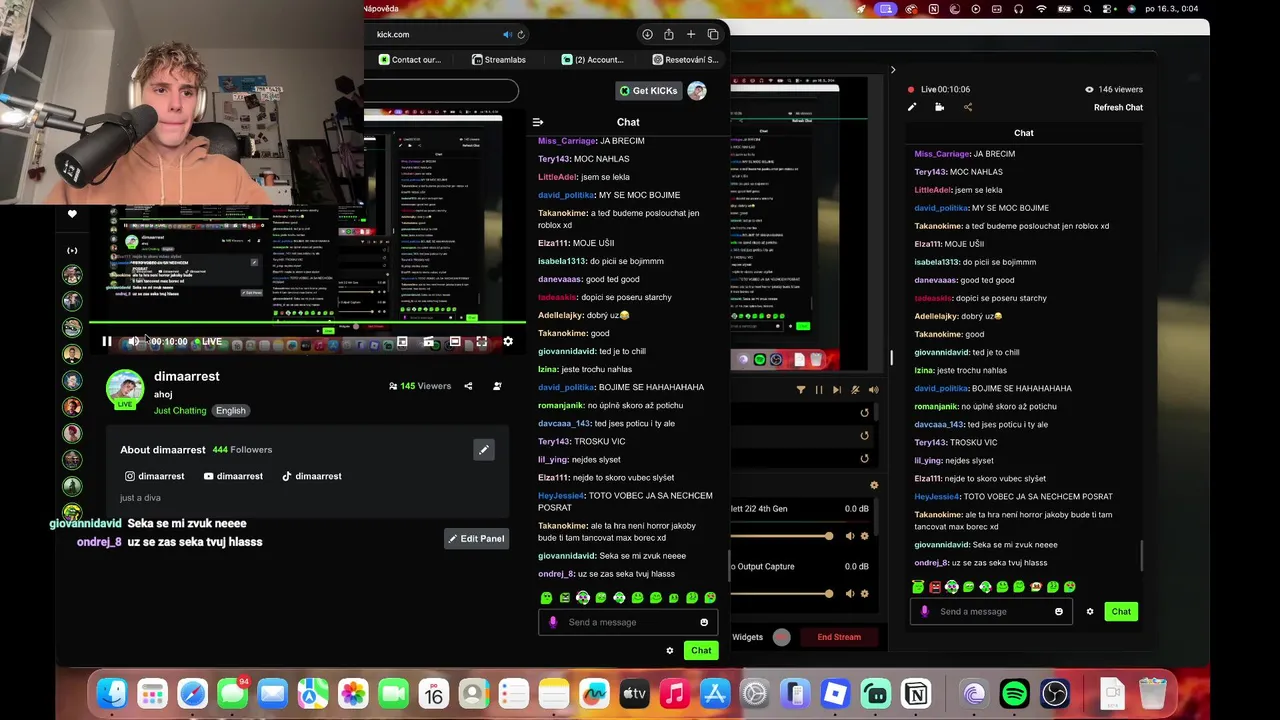1280x720 pixels.
Task: Open chat settings gear in Safari chat
Action: click(x=670, y=651)
